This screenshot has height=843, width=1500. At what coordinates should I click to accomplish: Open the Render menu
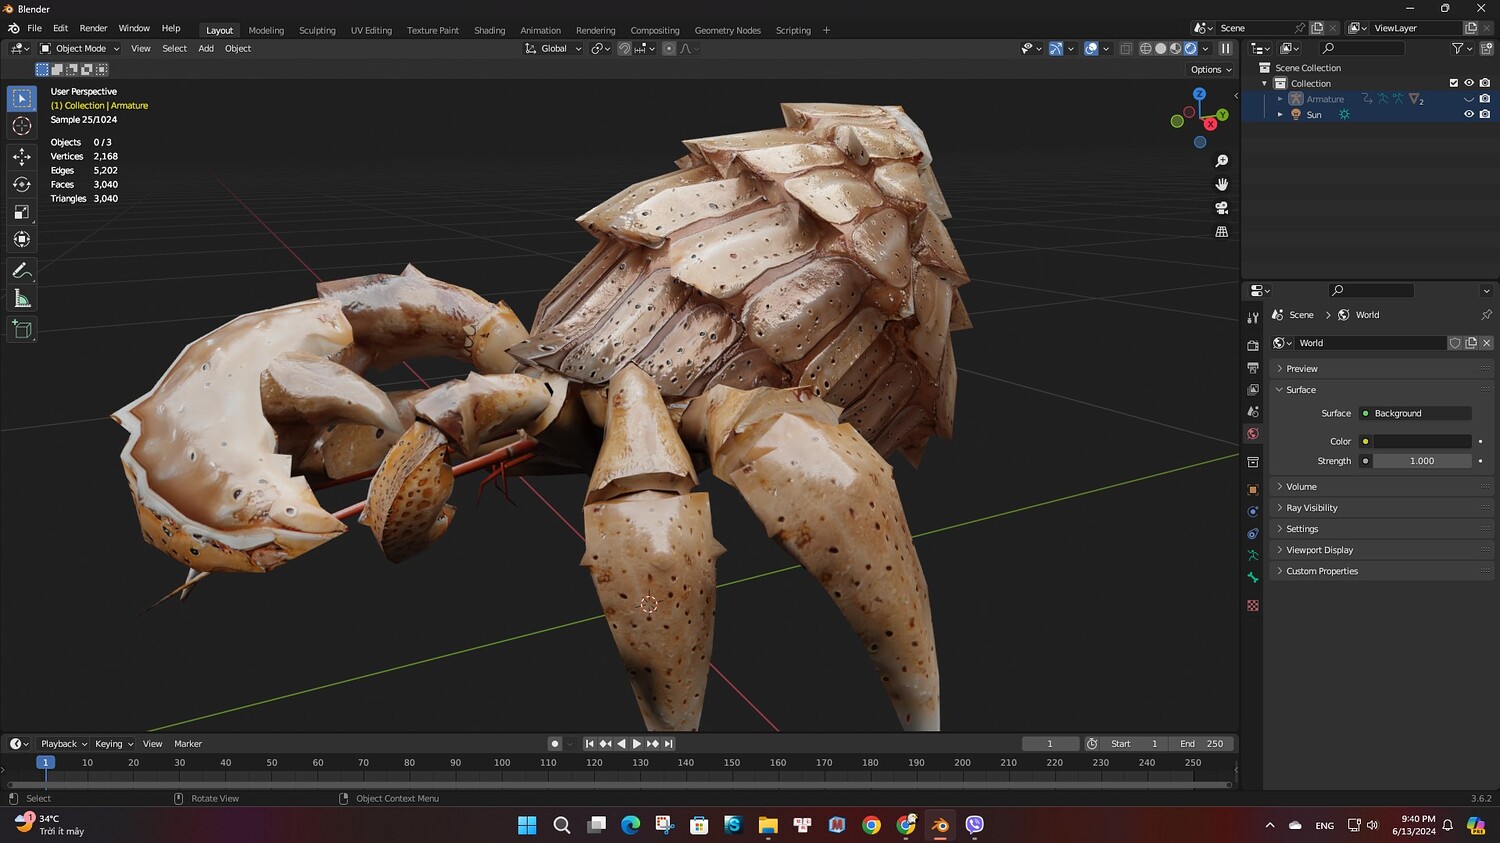(x=93, y=28)
